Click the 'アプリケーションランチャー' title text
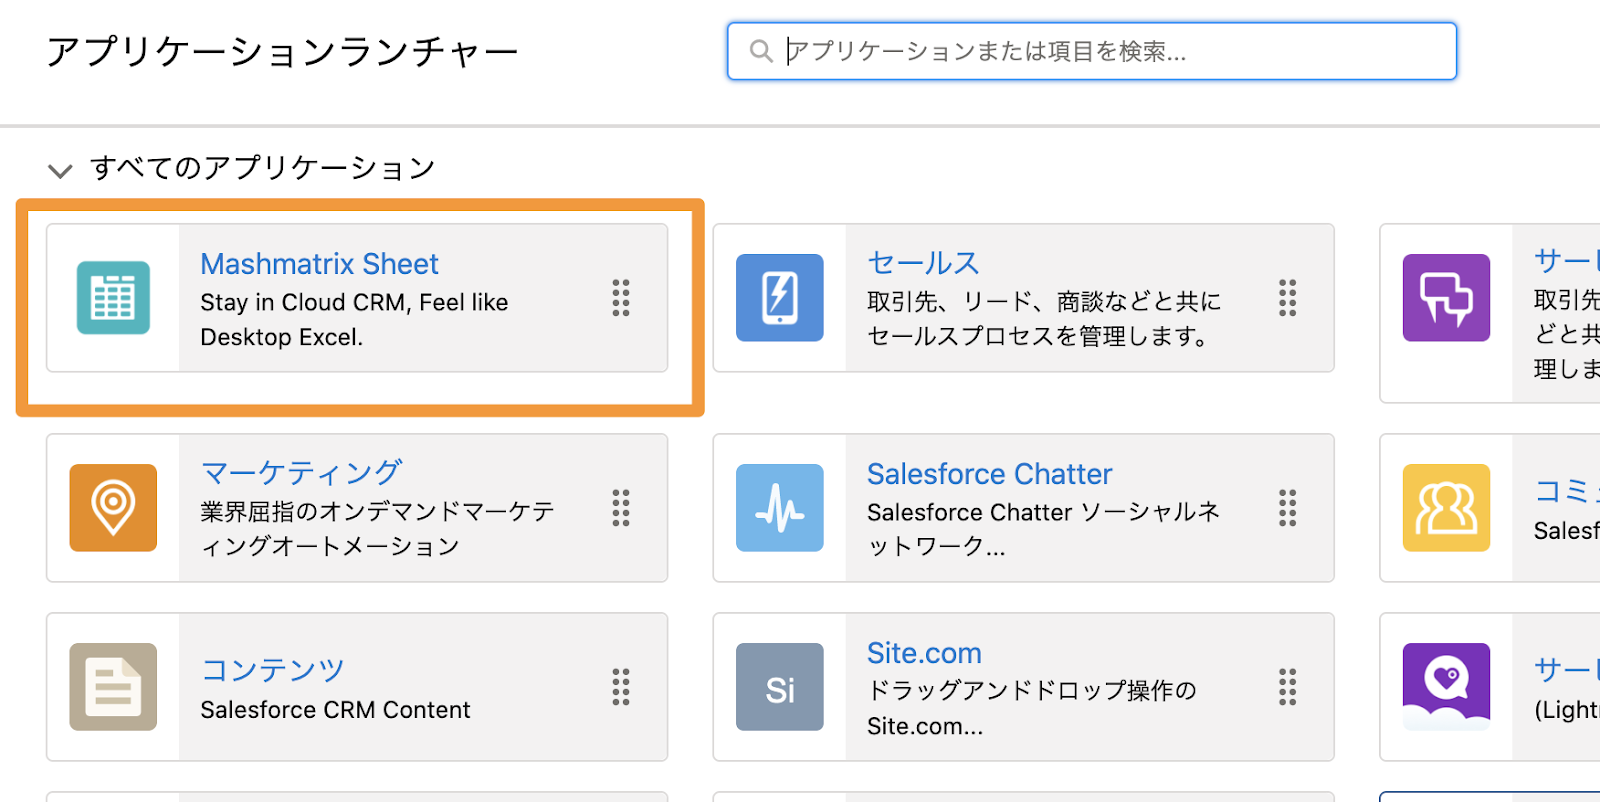The image size is (1600, 802). point(283,52)
